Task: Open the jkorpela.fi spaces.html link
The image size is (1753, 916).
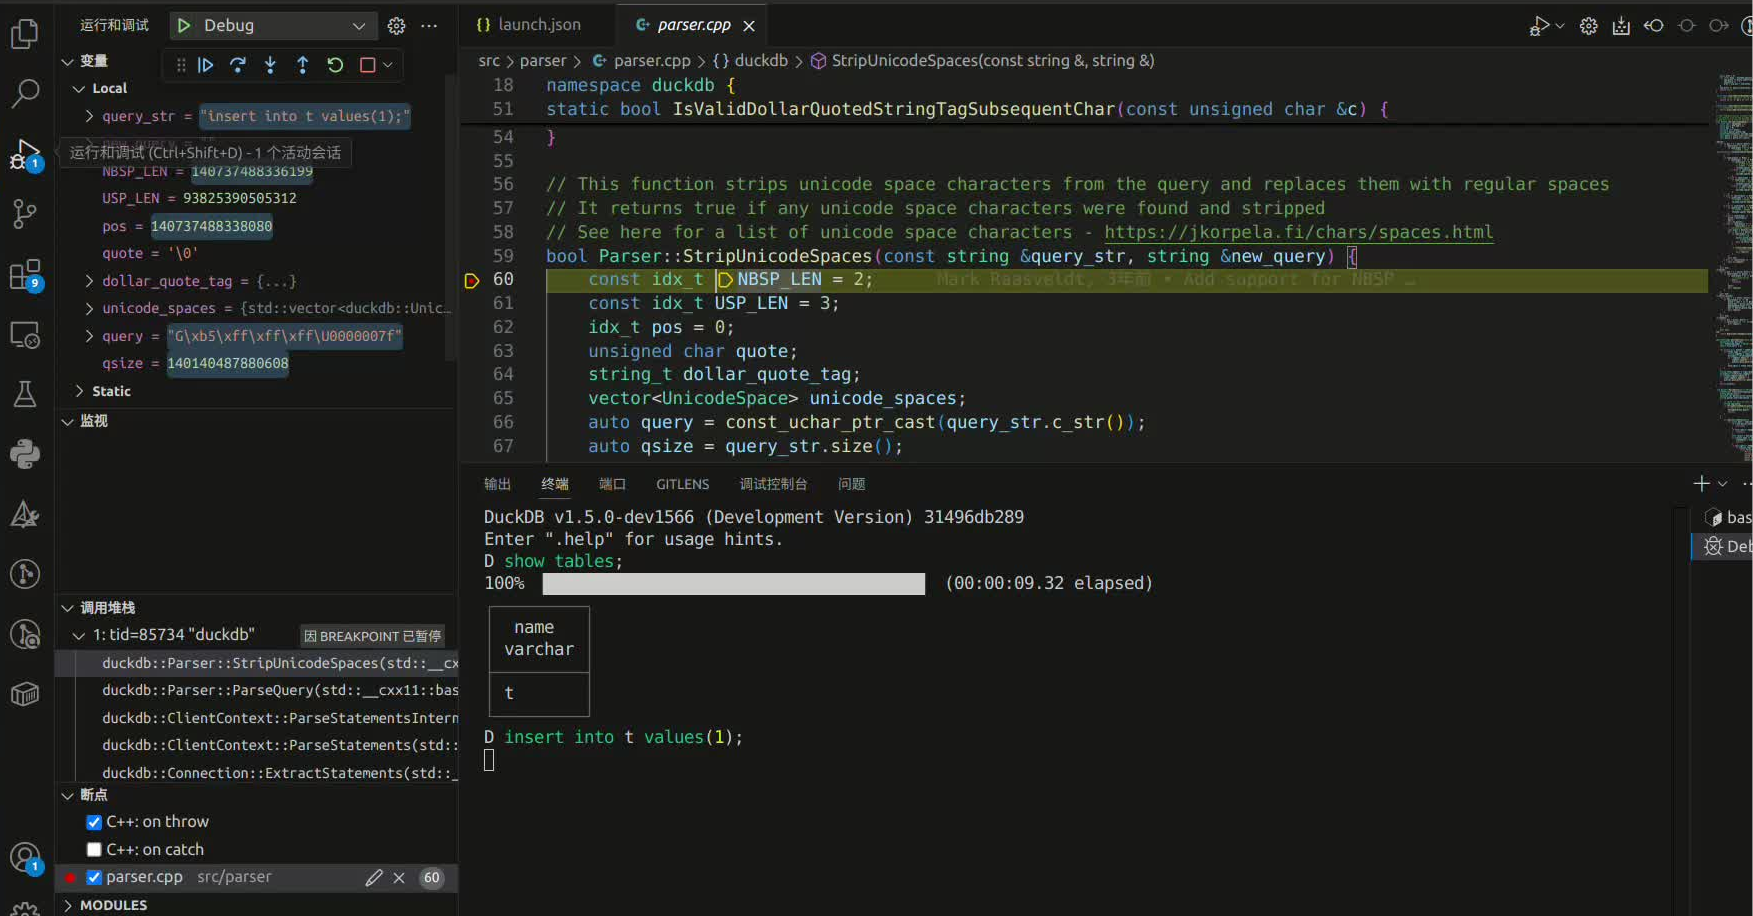Action: 1298,232
